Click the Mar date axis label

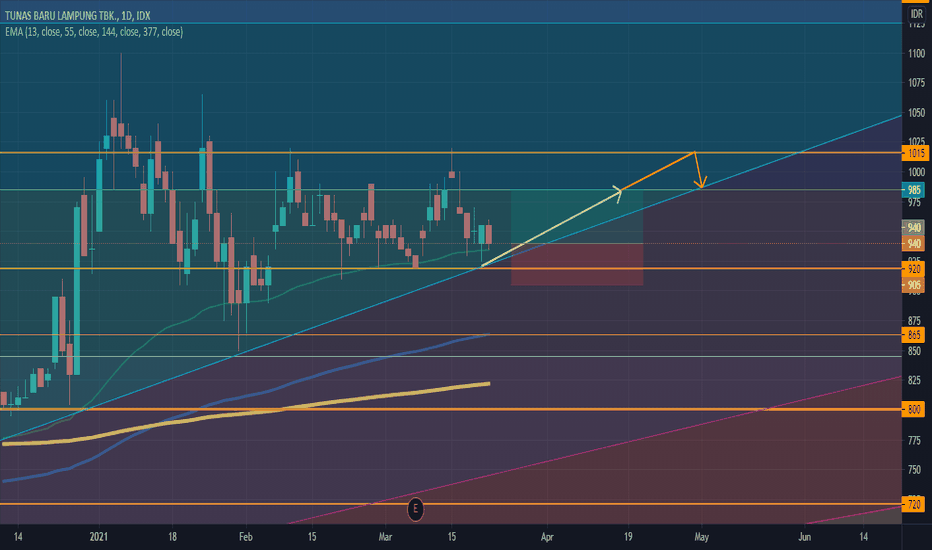pos(385,537)
